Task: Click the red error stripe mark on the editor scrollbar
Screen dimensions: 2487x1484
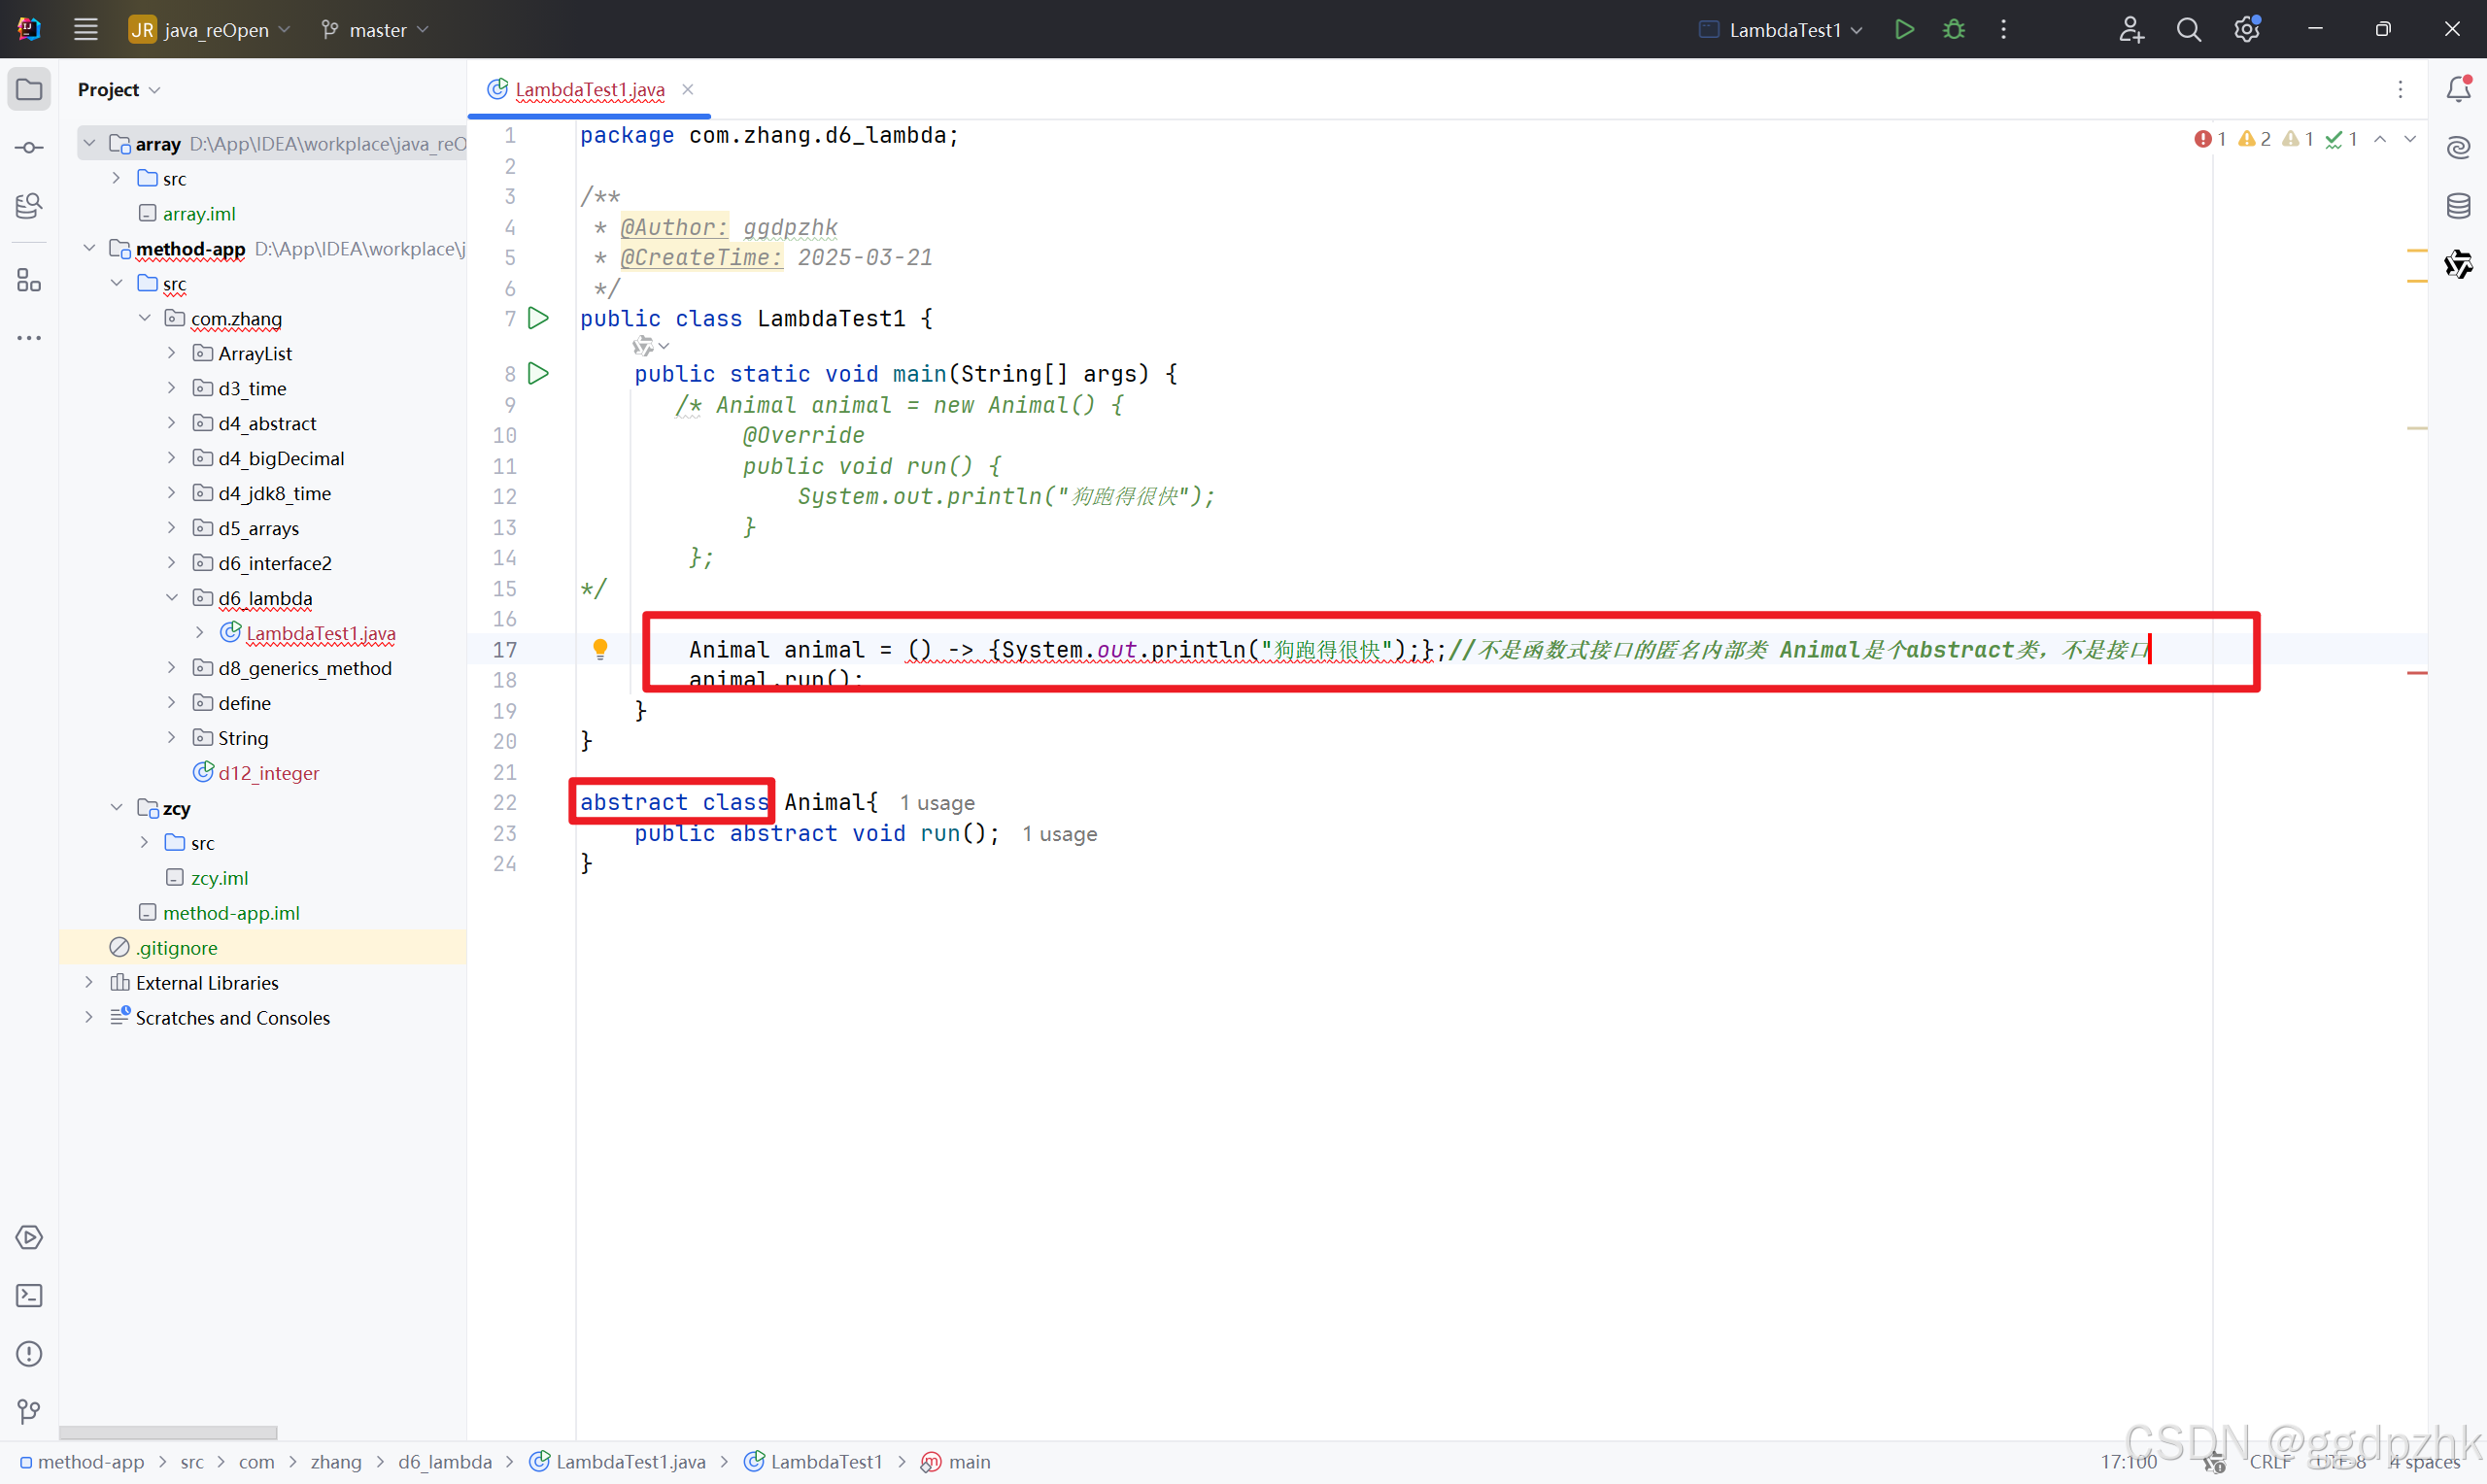Action: (2417, 674)
